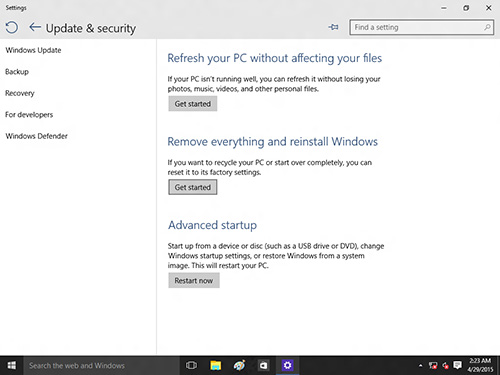Focus the Find a setting search box

[x=422, y=27]
